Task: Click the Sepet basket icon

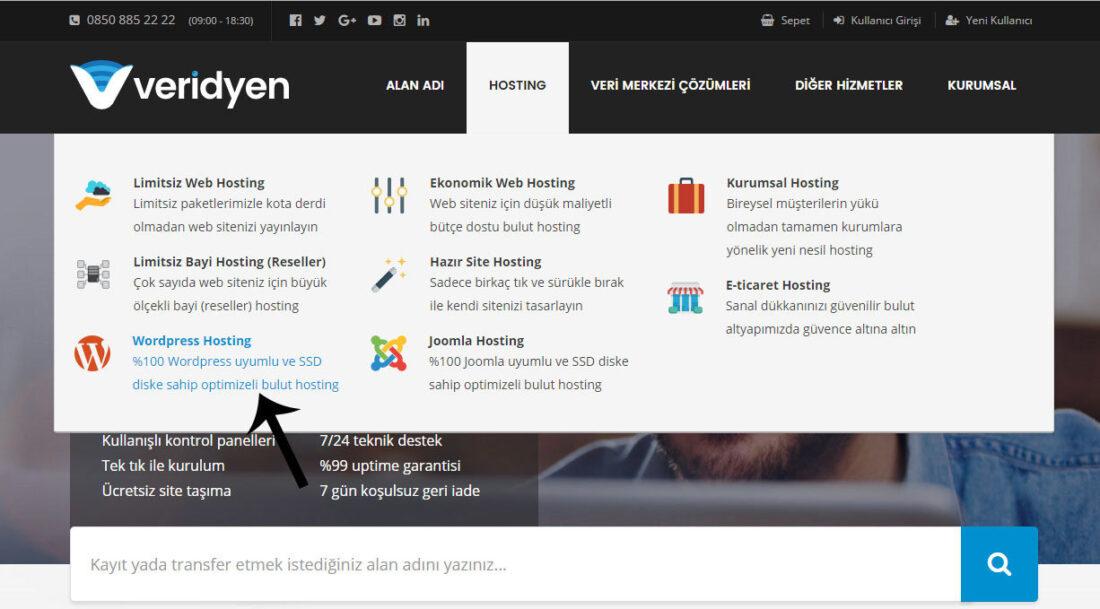Action: coord(767,20)
